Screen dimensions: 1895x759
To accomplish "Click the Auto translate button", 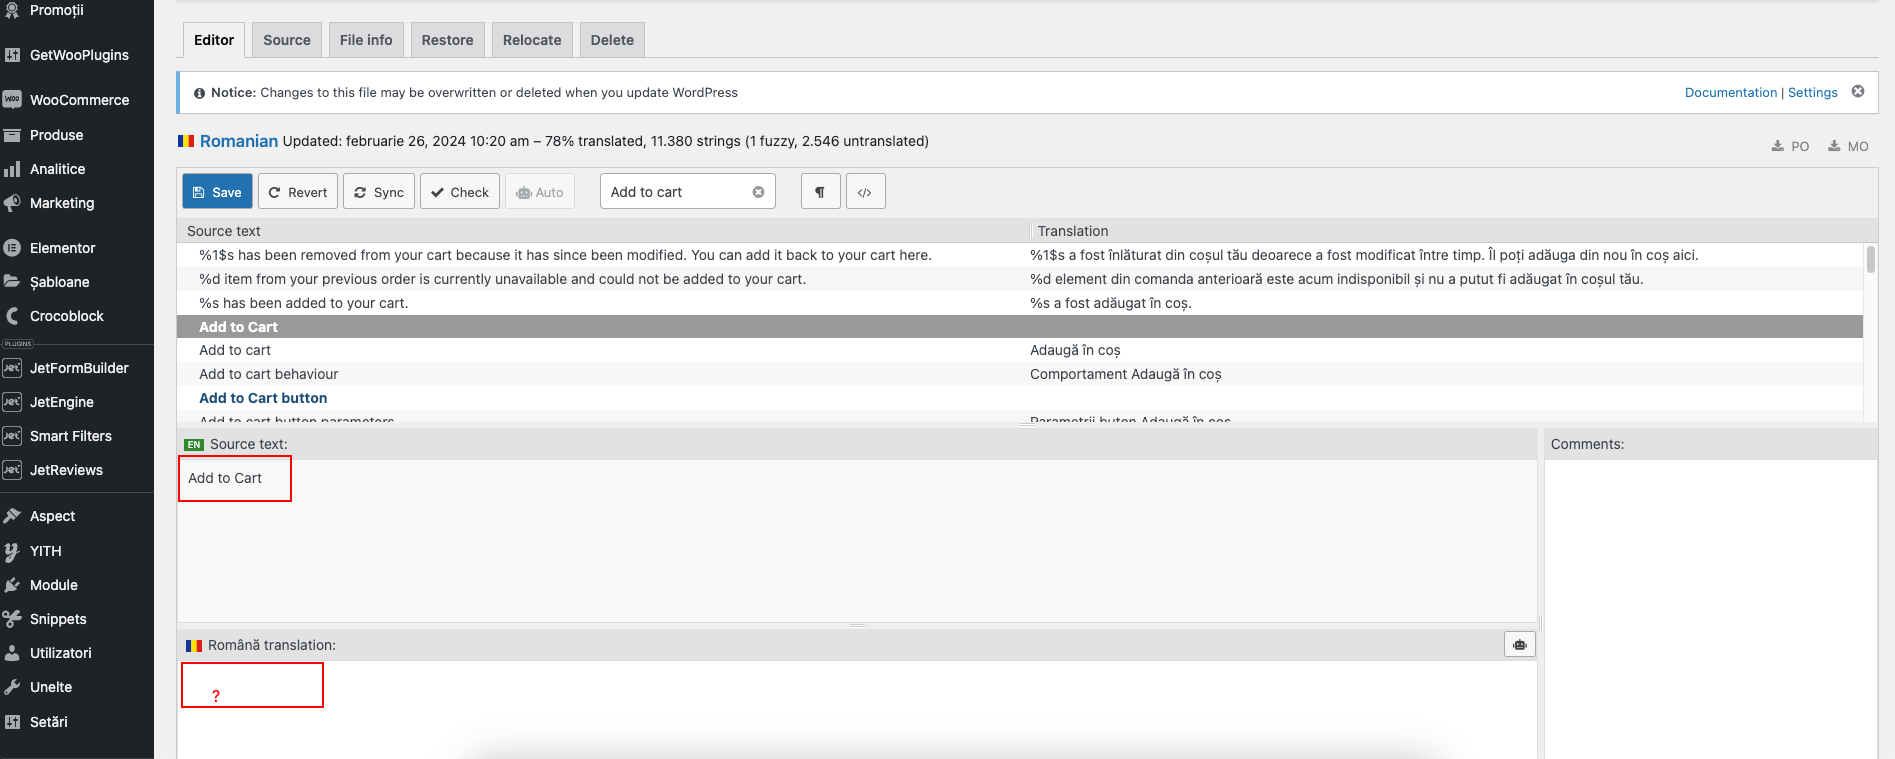I will pos(540,192).
